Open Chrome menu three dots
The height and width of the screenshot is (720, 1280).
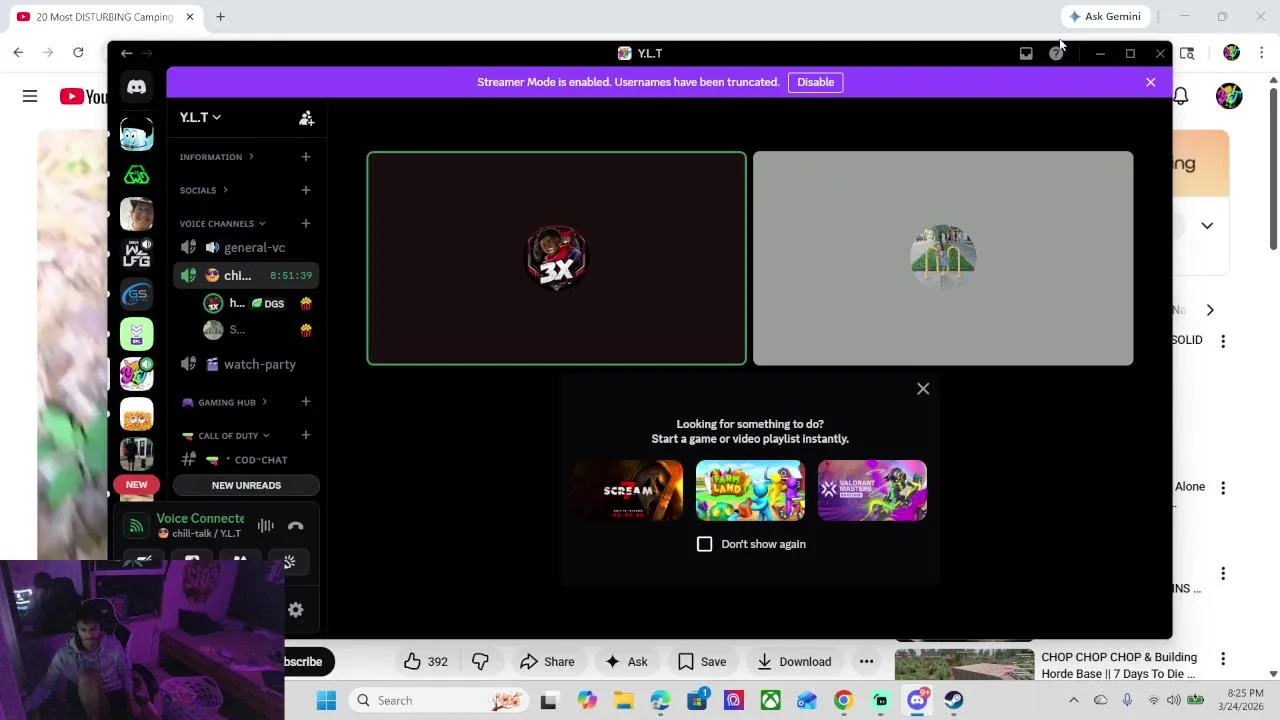coord(1262,53)
